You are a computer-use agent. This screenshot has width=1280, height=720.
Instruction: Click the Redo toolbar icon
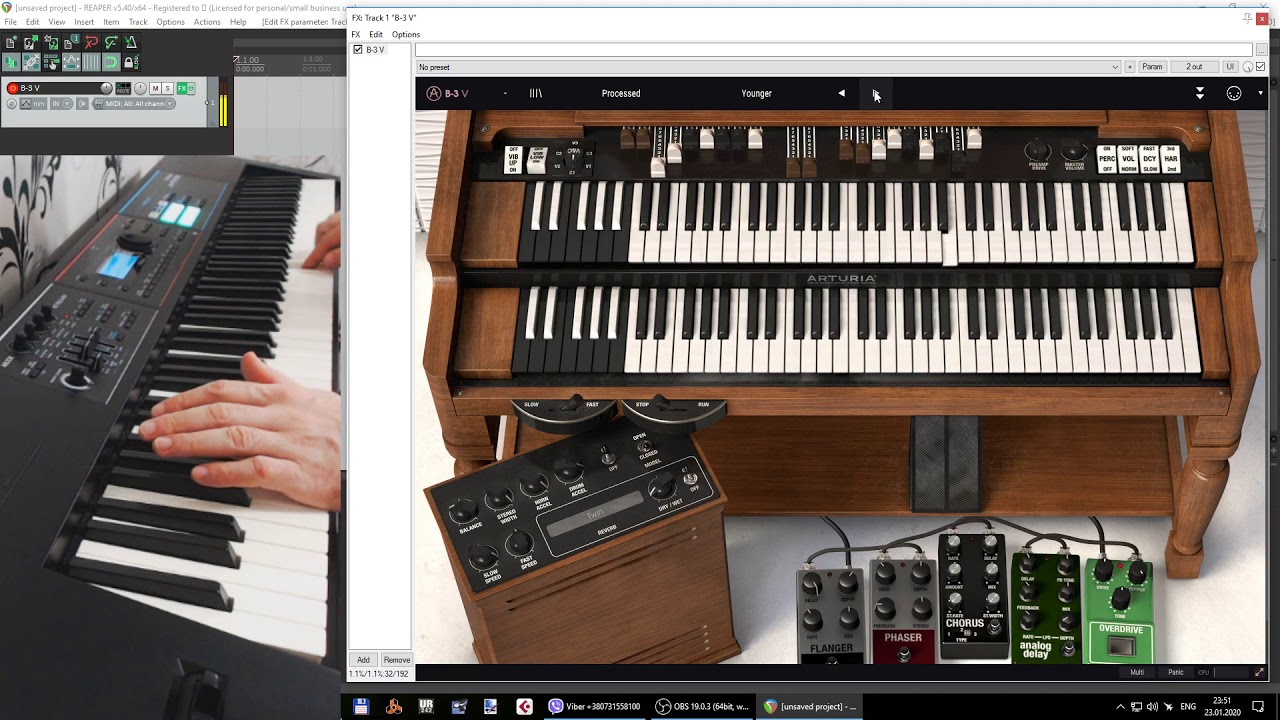111,43
